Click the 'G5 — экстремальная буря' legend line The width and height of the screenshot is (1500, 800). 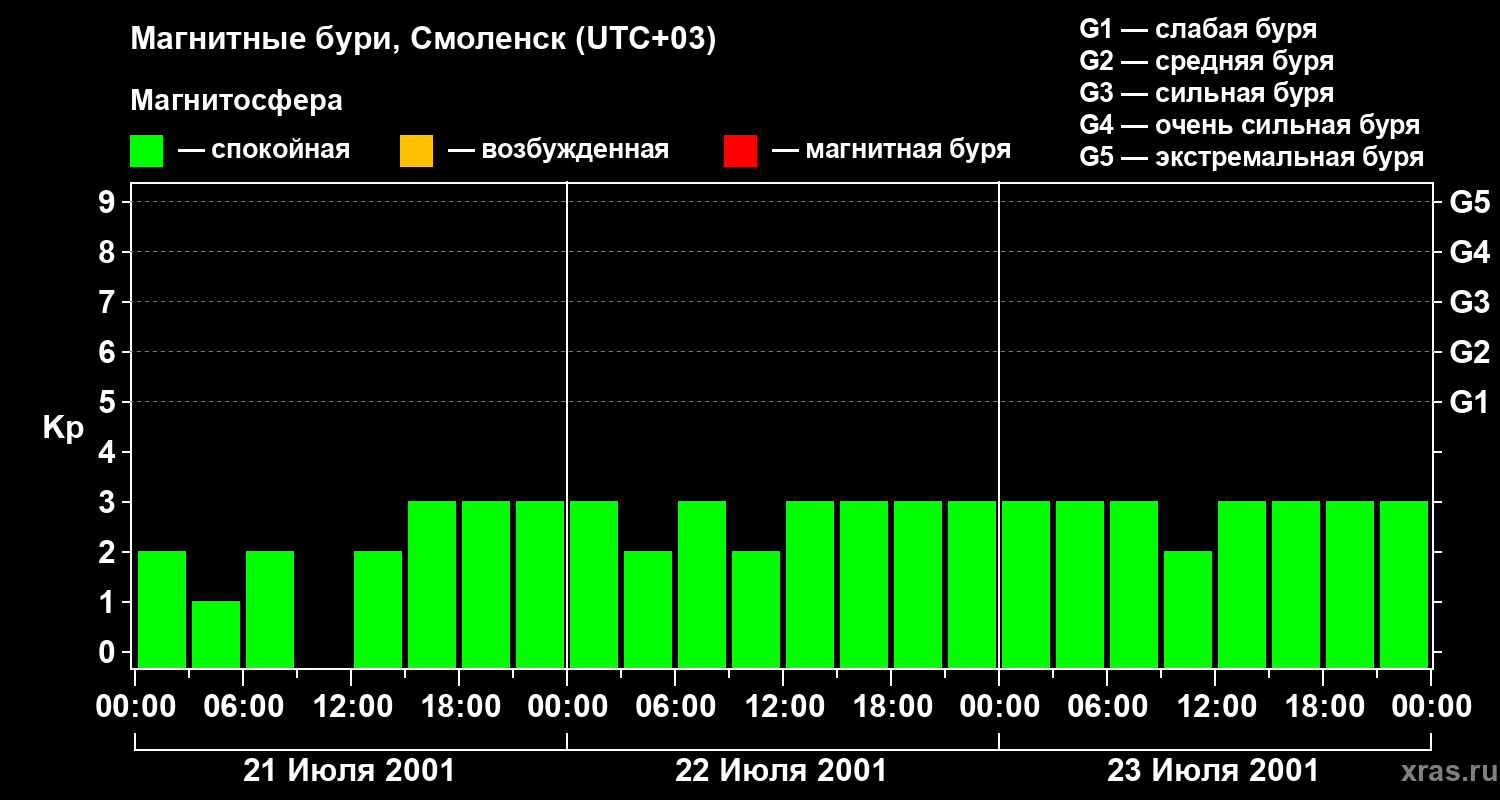coord(1251,158)
